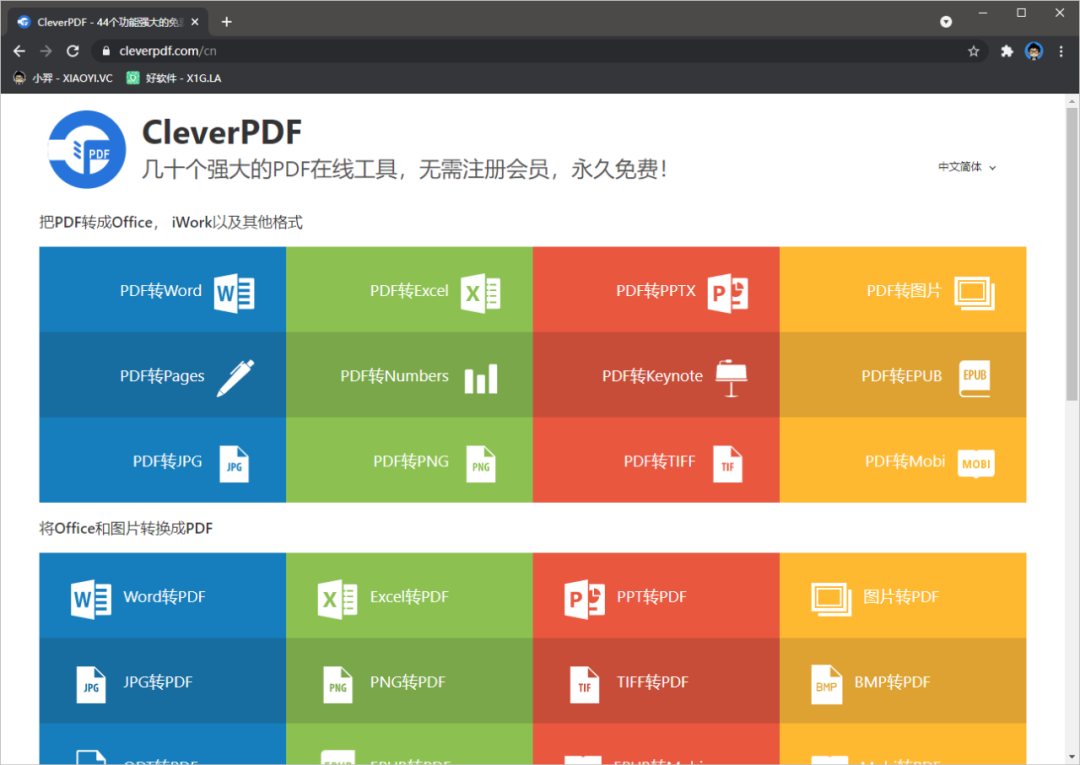Bookmark this page with the star icon
Image resolution: width=1080 pixels, height=765 pixels.
(x=973, y=51)
